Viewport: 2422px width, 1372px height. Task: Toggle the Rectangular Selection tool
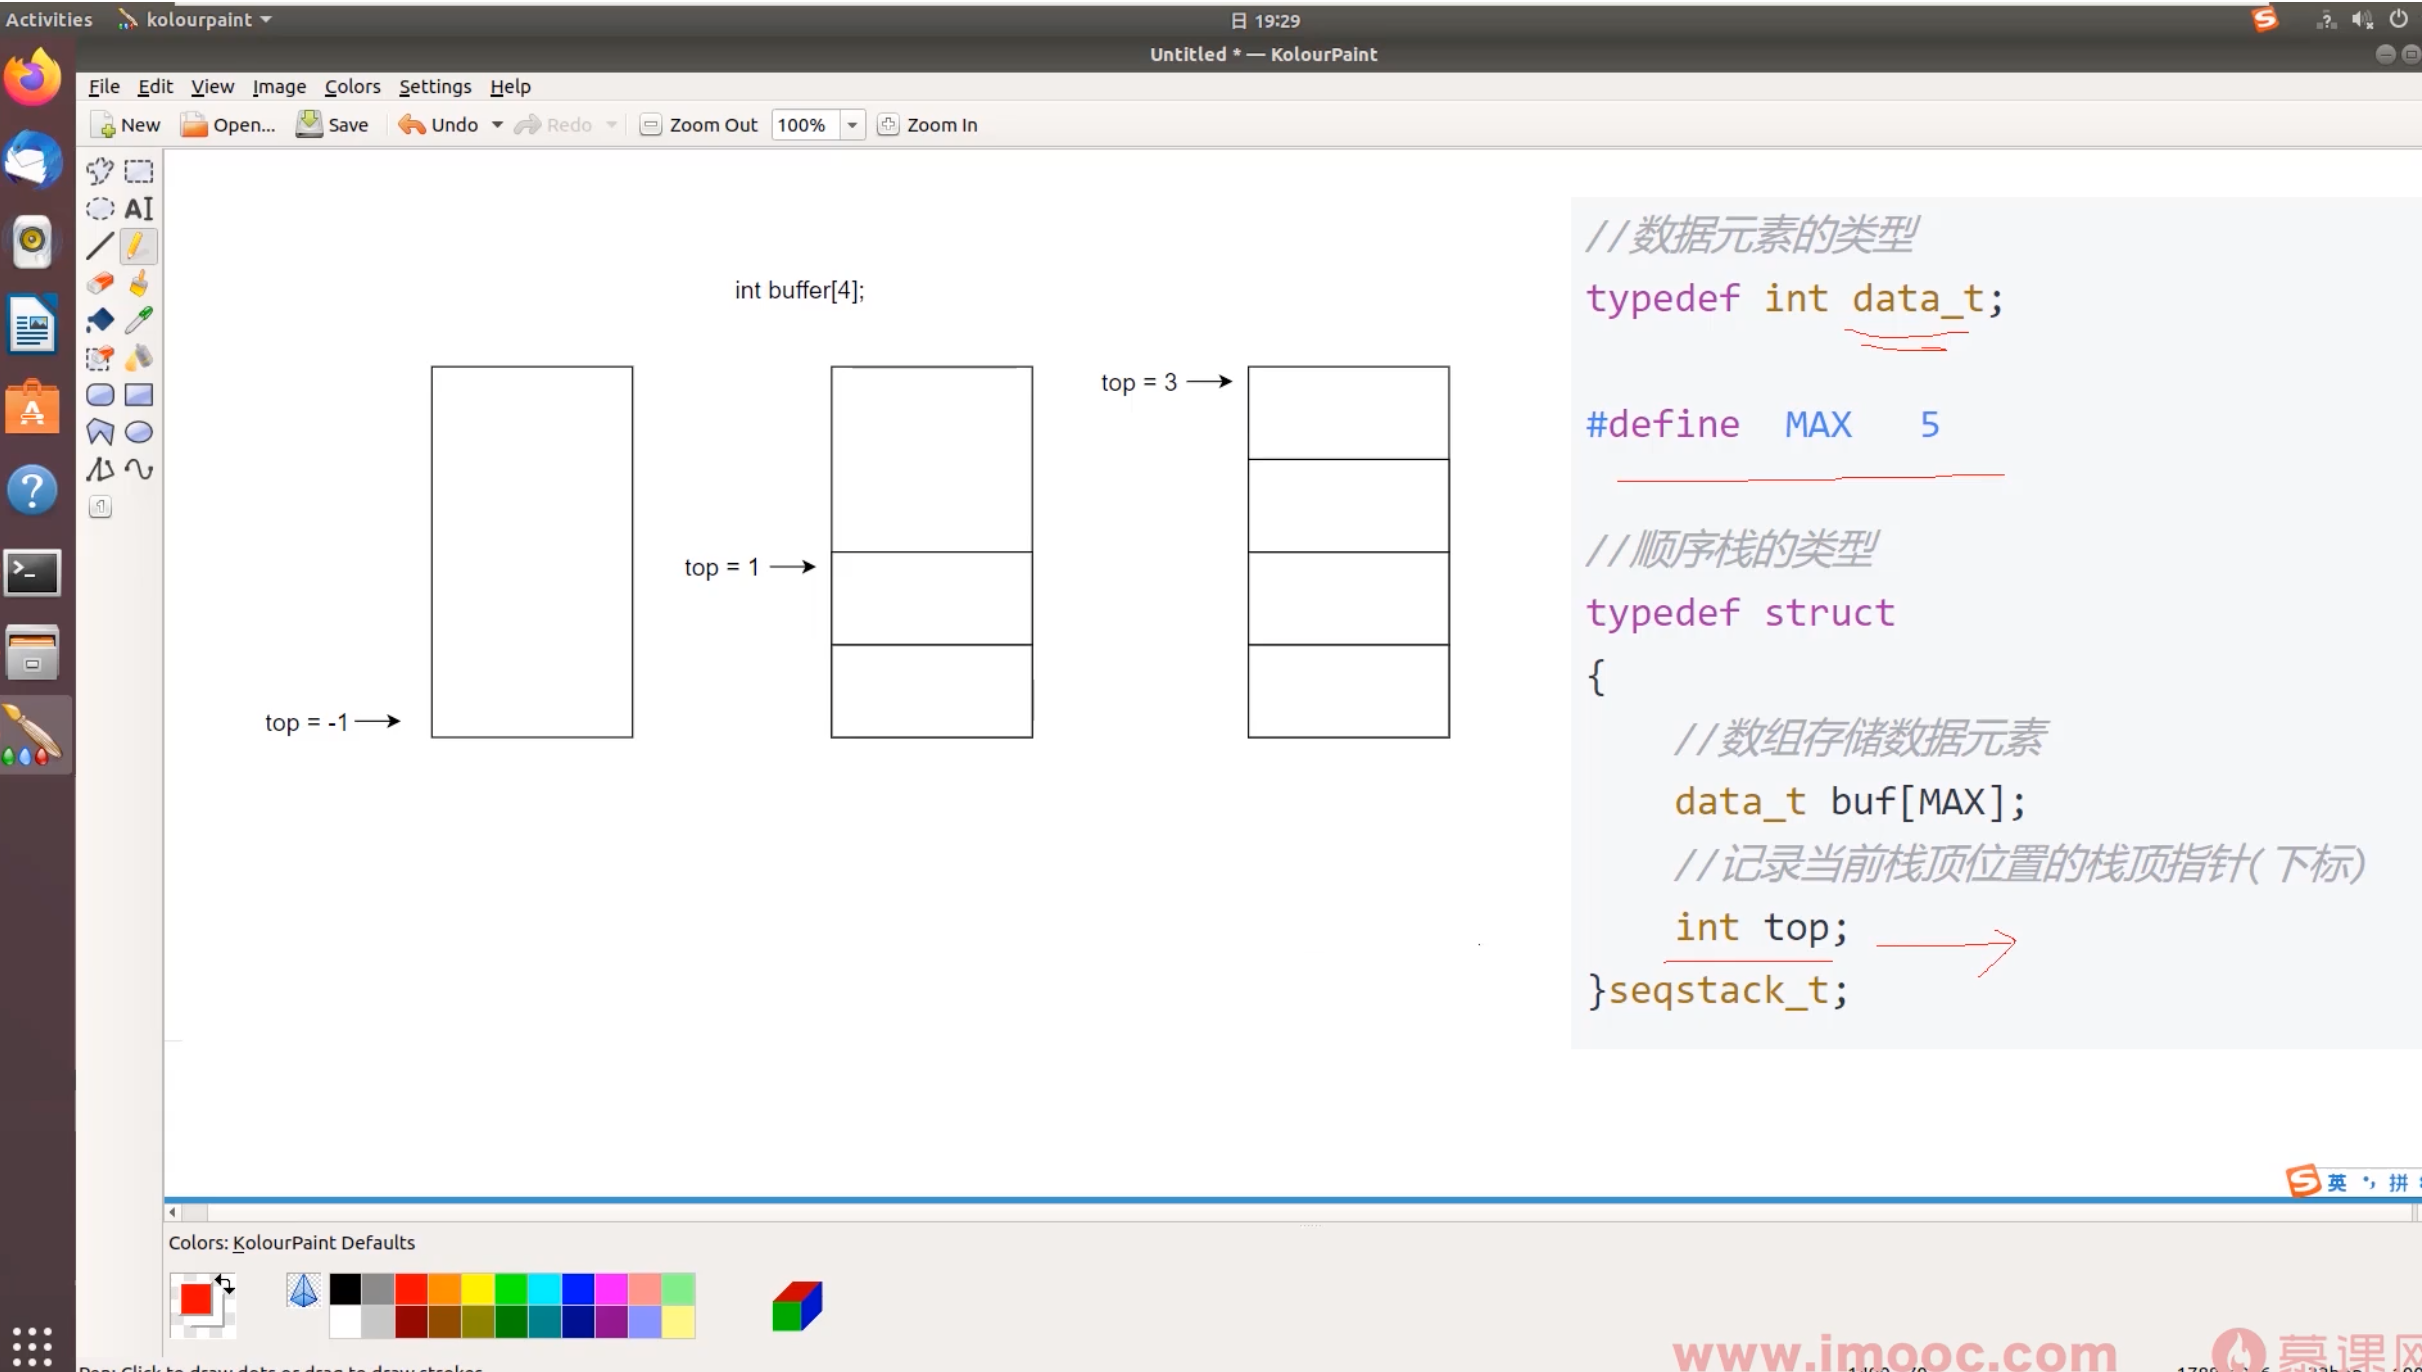(138, 171)
